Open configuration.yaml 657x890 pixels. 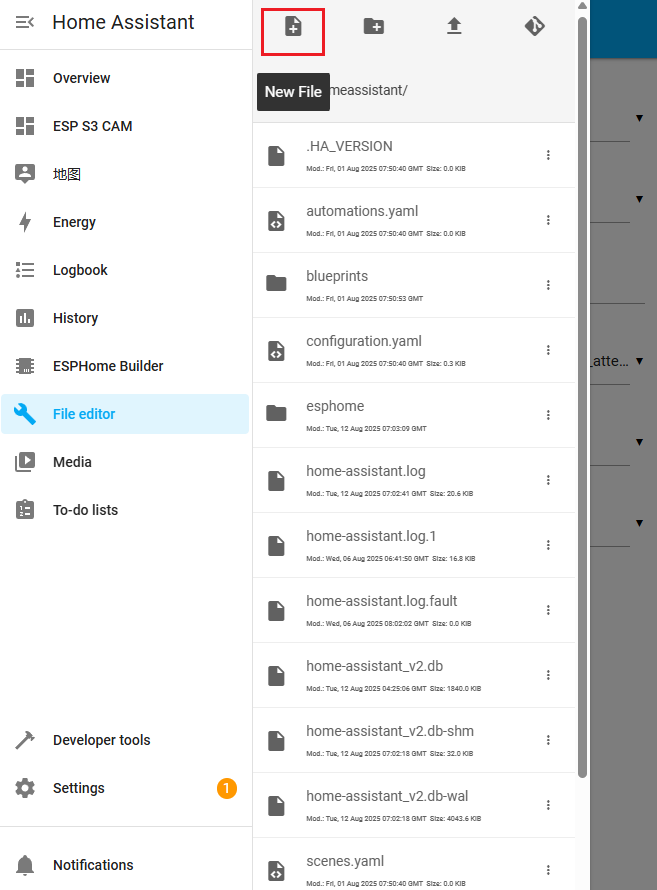414,350
